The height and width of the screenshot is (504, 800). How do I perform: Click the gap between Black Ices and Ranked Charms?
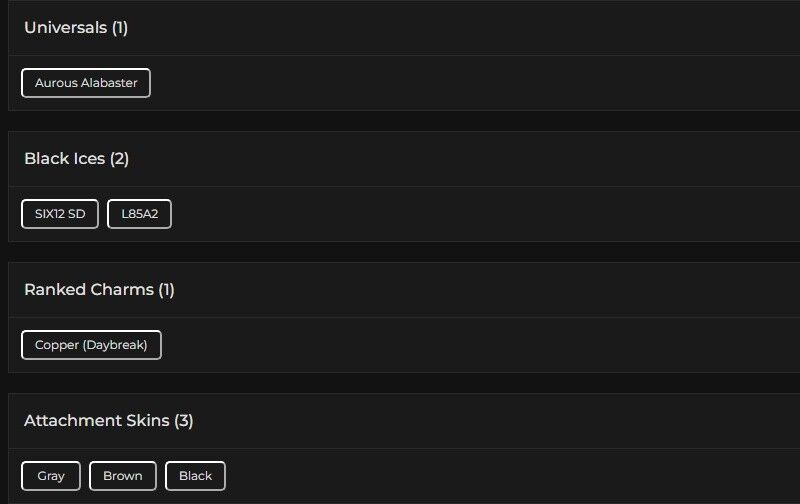coord(400,252)
